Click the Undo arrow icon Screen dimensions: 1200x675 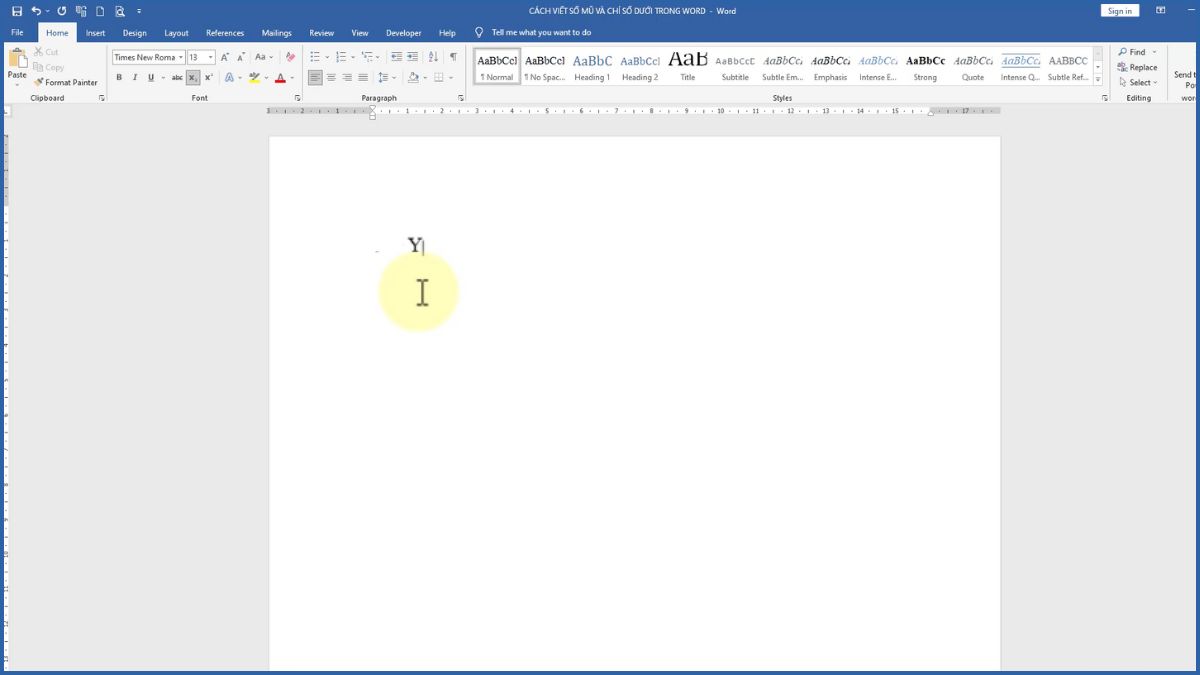pos(36,11)
